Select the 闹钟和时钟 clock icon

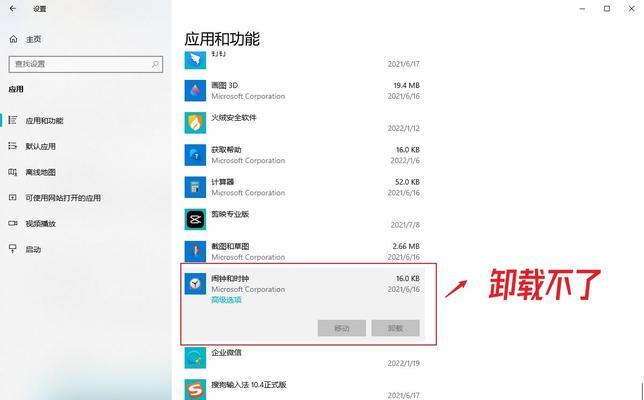195,284
